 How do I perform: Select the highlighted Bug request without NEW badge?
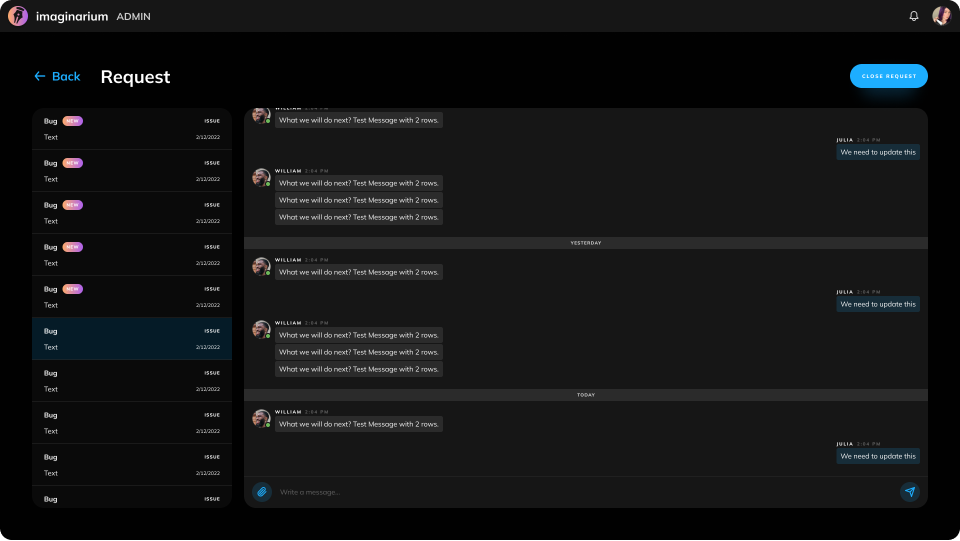tap(132, 339)
